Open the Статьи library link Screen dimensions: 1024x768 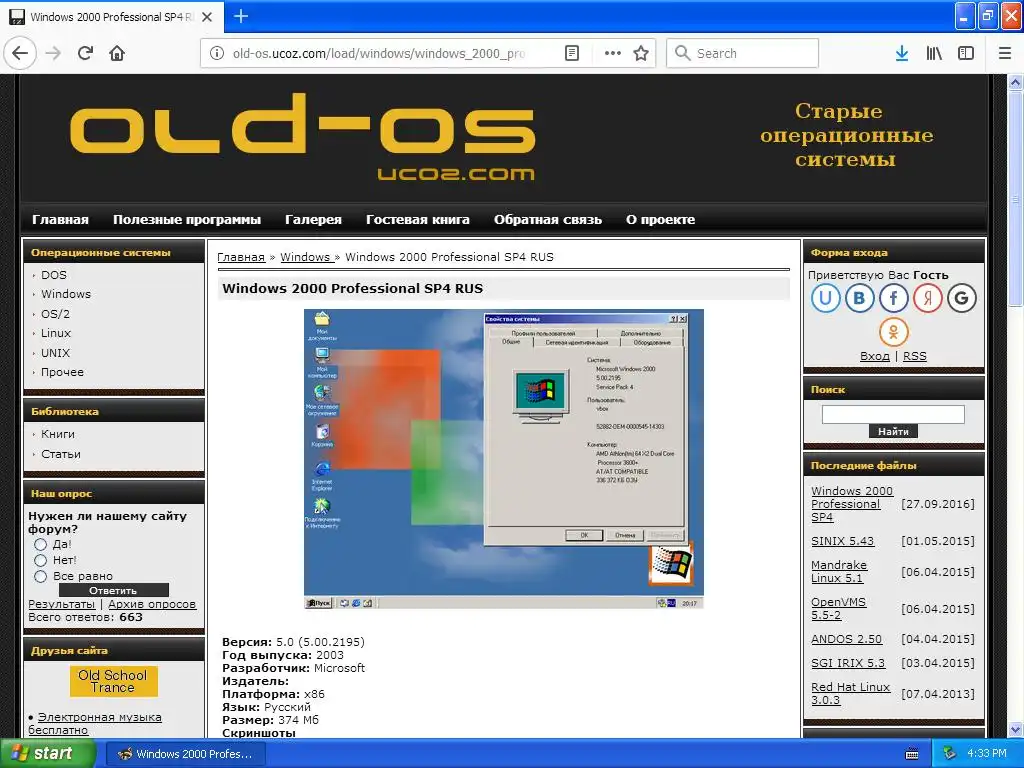(61, 454)
